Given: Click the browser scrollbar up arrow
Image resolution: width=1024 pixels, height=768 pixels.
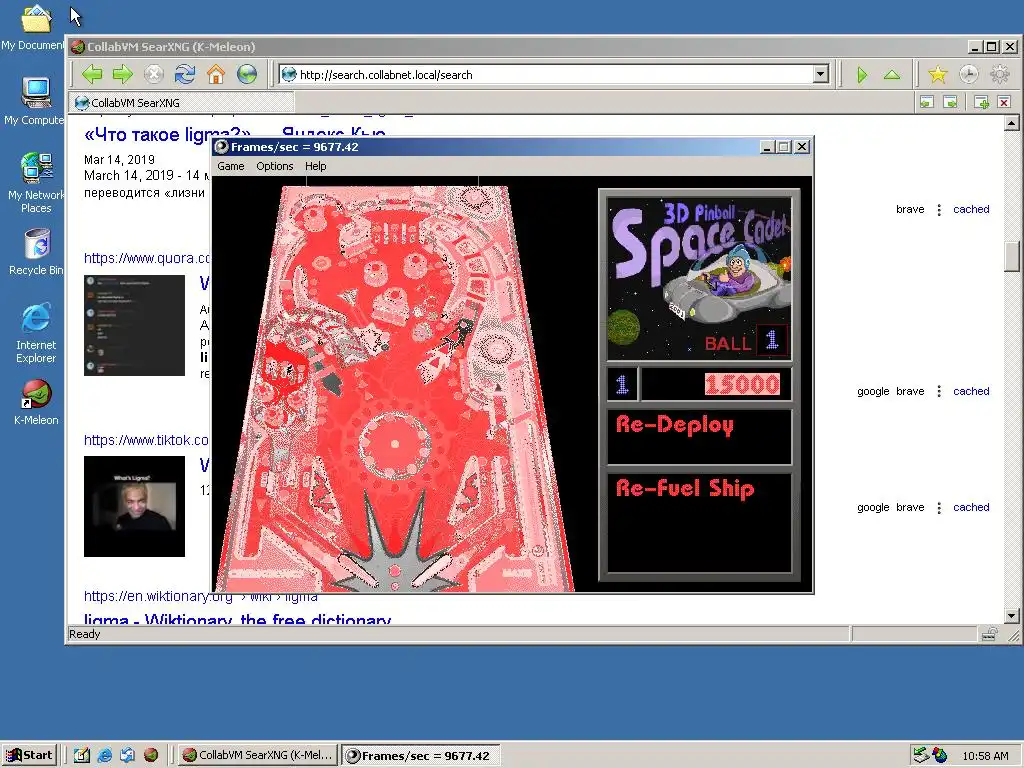Looking at the screenshot, I should point(1012,123).
